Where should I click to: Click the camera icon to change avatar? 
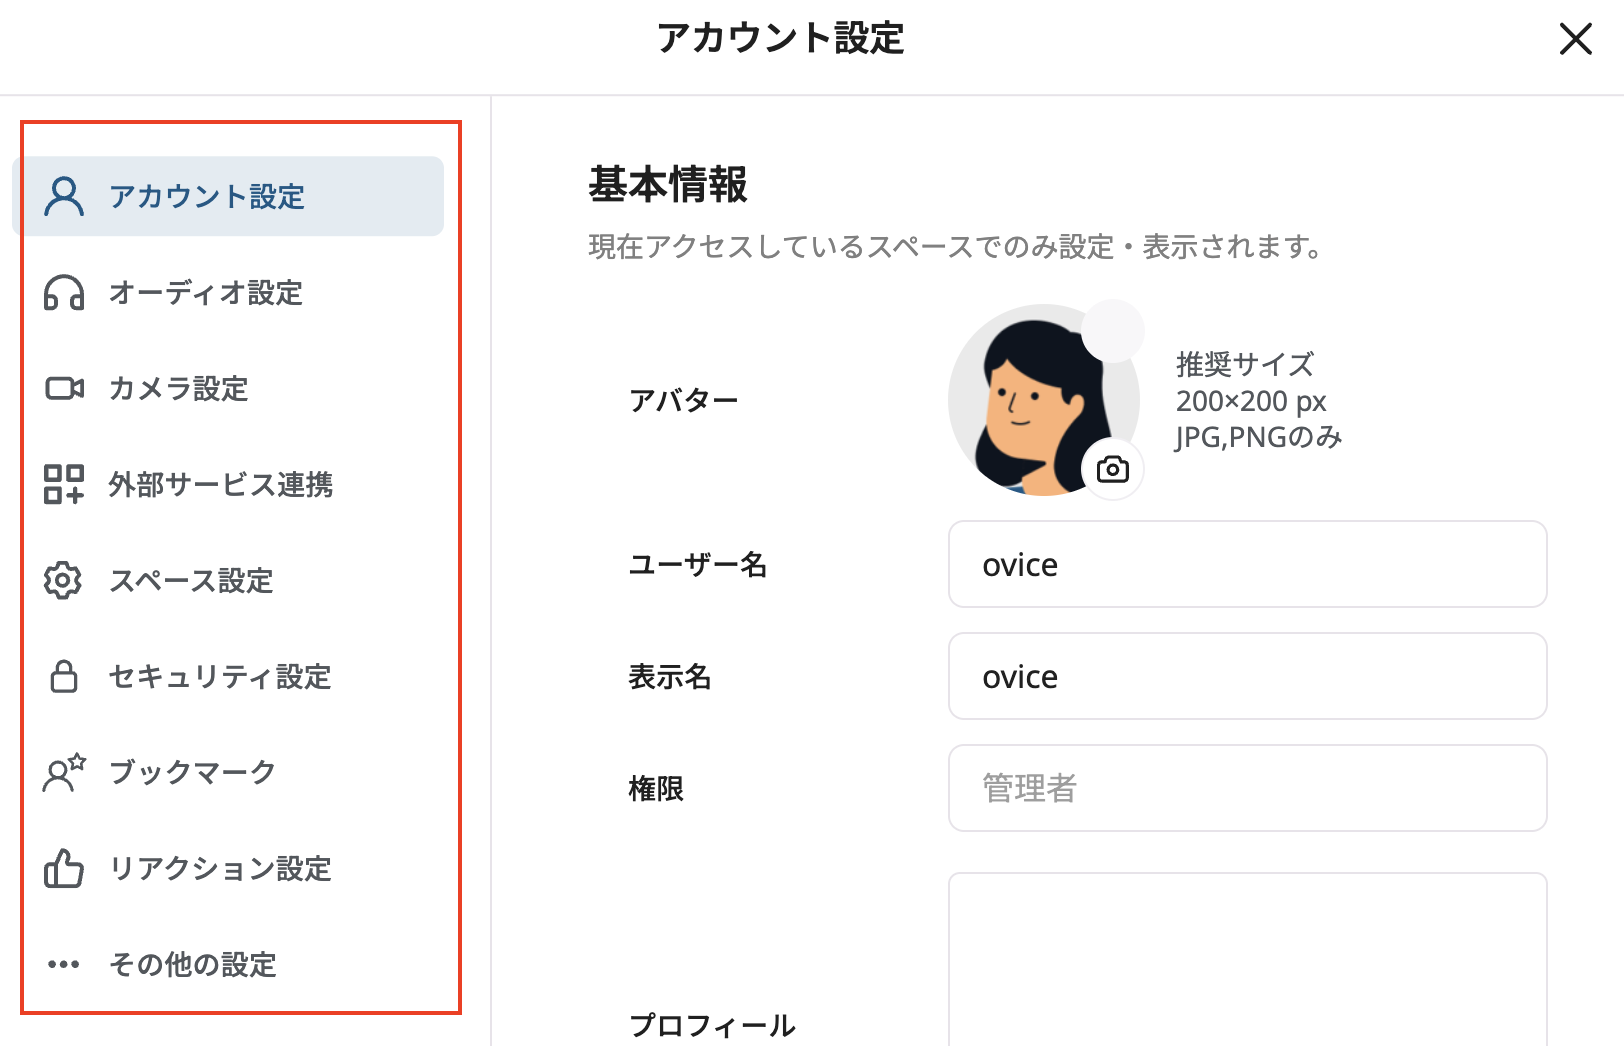click(x=1113, y=467)
